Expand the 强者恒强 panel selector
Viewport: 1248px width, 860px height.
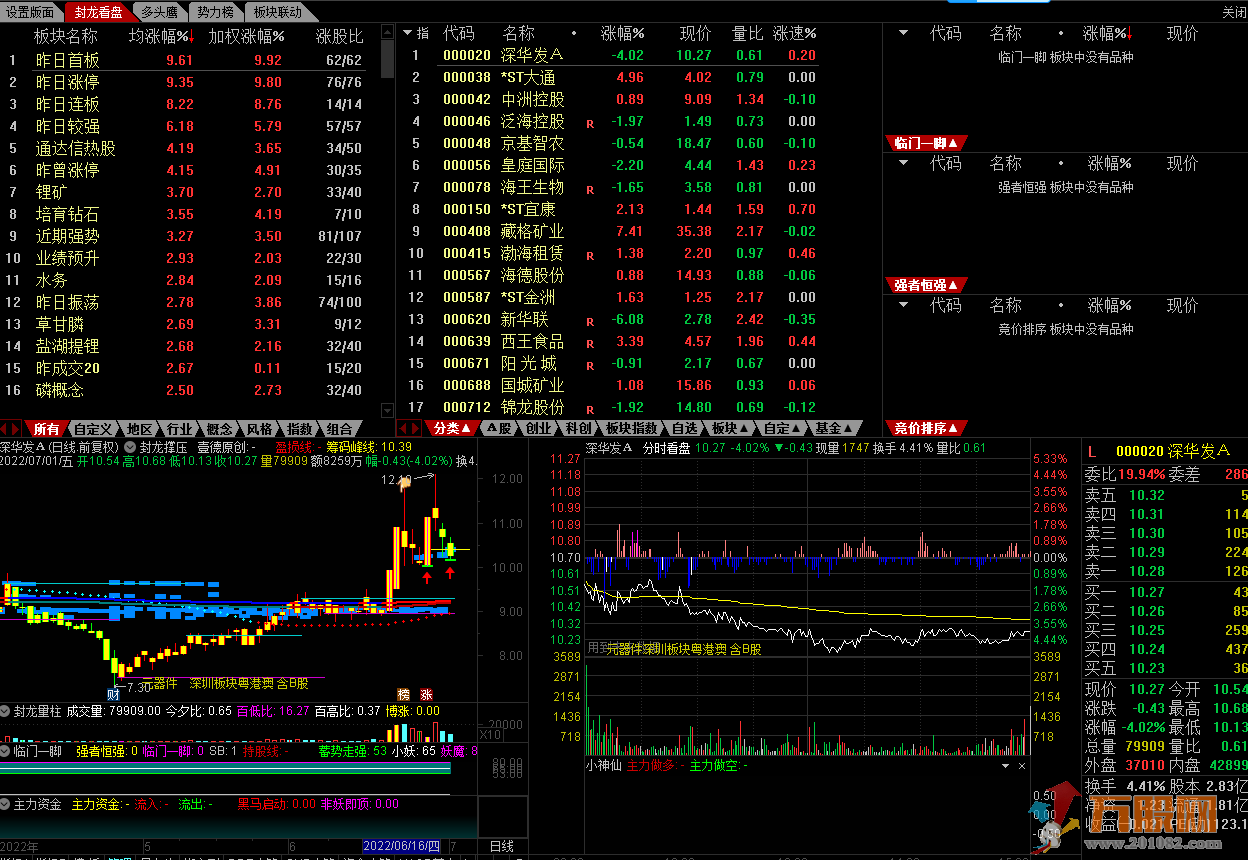pyautogui.click(x=926, y=286)
